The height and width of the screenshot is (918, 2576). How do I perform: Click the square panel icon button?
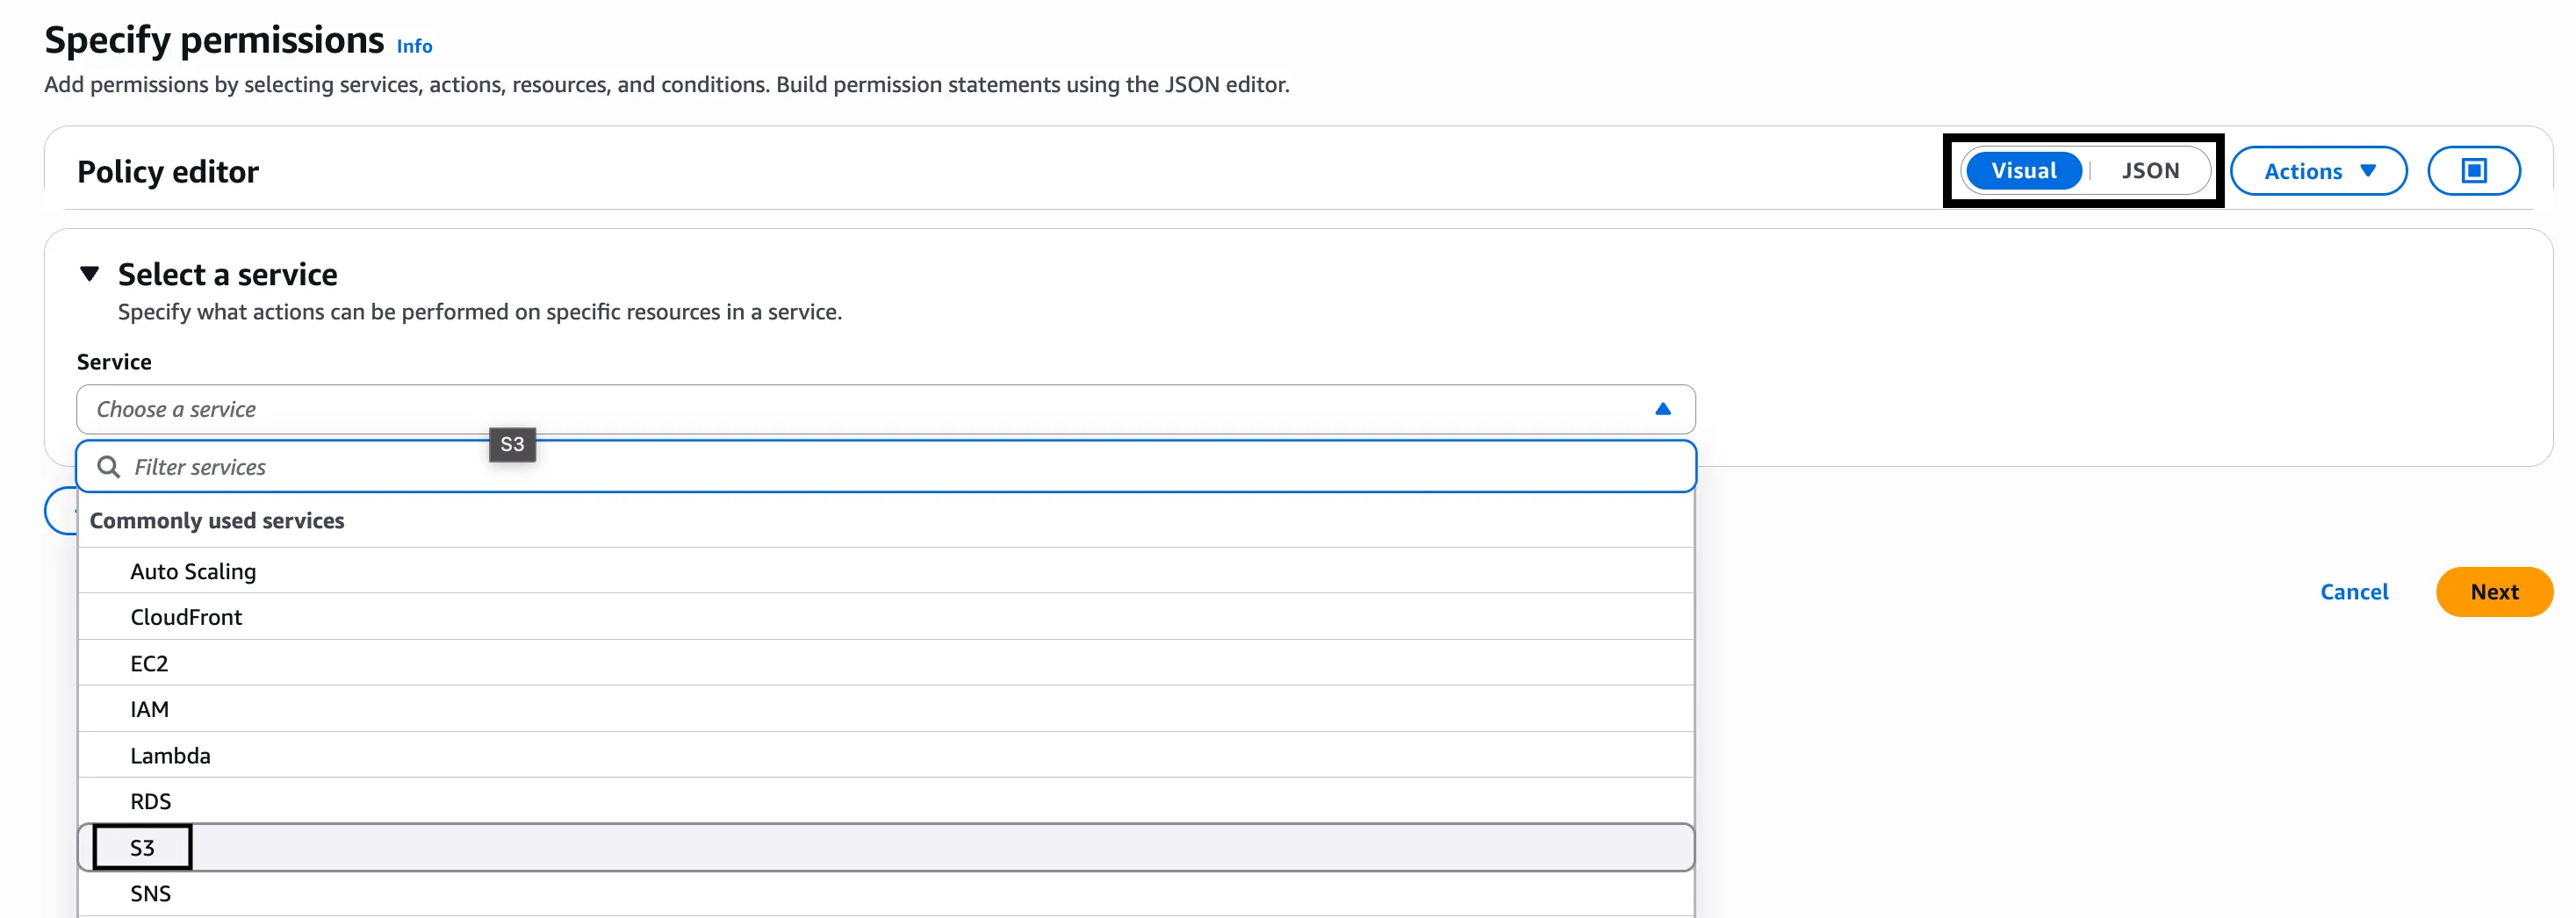coord(2473,171)
